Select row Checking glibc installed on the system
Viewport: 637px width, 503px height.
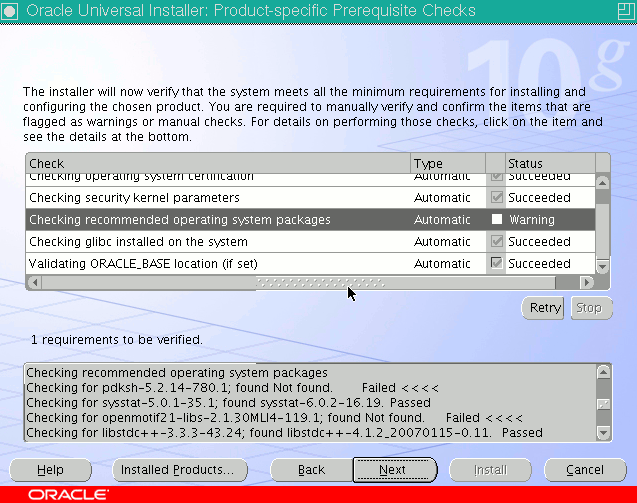(x=310, y=241)
